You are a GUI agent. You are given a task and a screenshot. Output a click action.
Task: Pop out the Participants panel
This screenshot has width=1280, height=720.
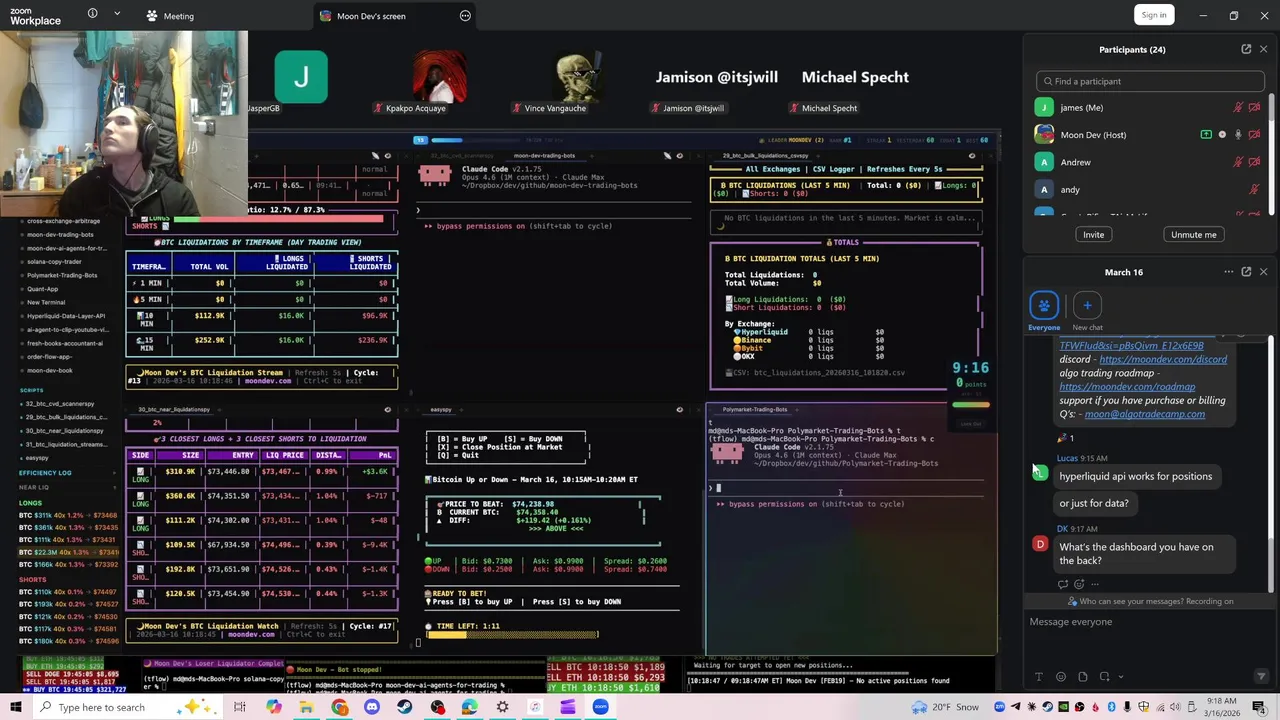(x=1246, y=49)
